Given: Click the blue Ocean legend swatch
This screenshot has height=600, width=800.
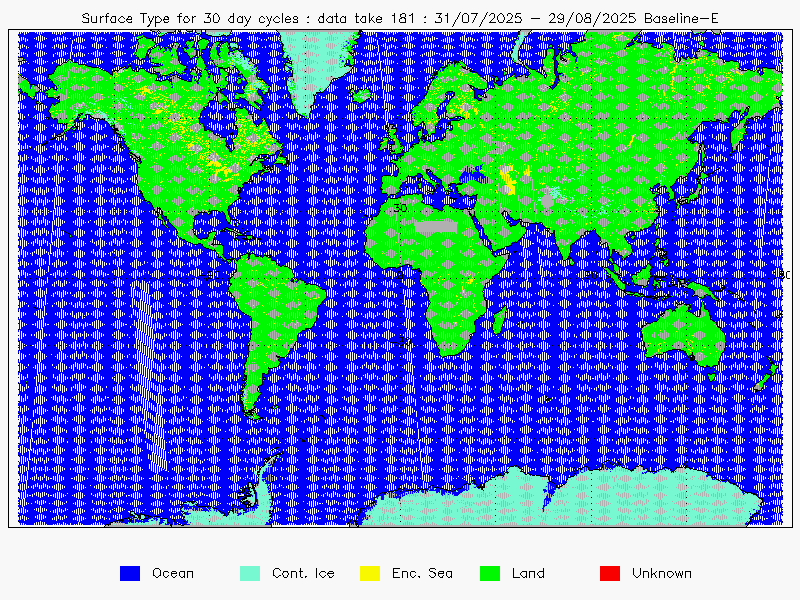Looking at the screenshot, I should (x=128, y=573).
